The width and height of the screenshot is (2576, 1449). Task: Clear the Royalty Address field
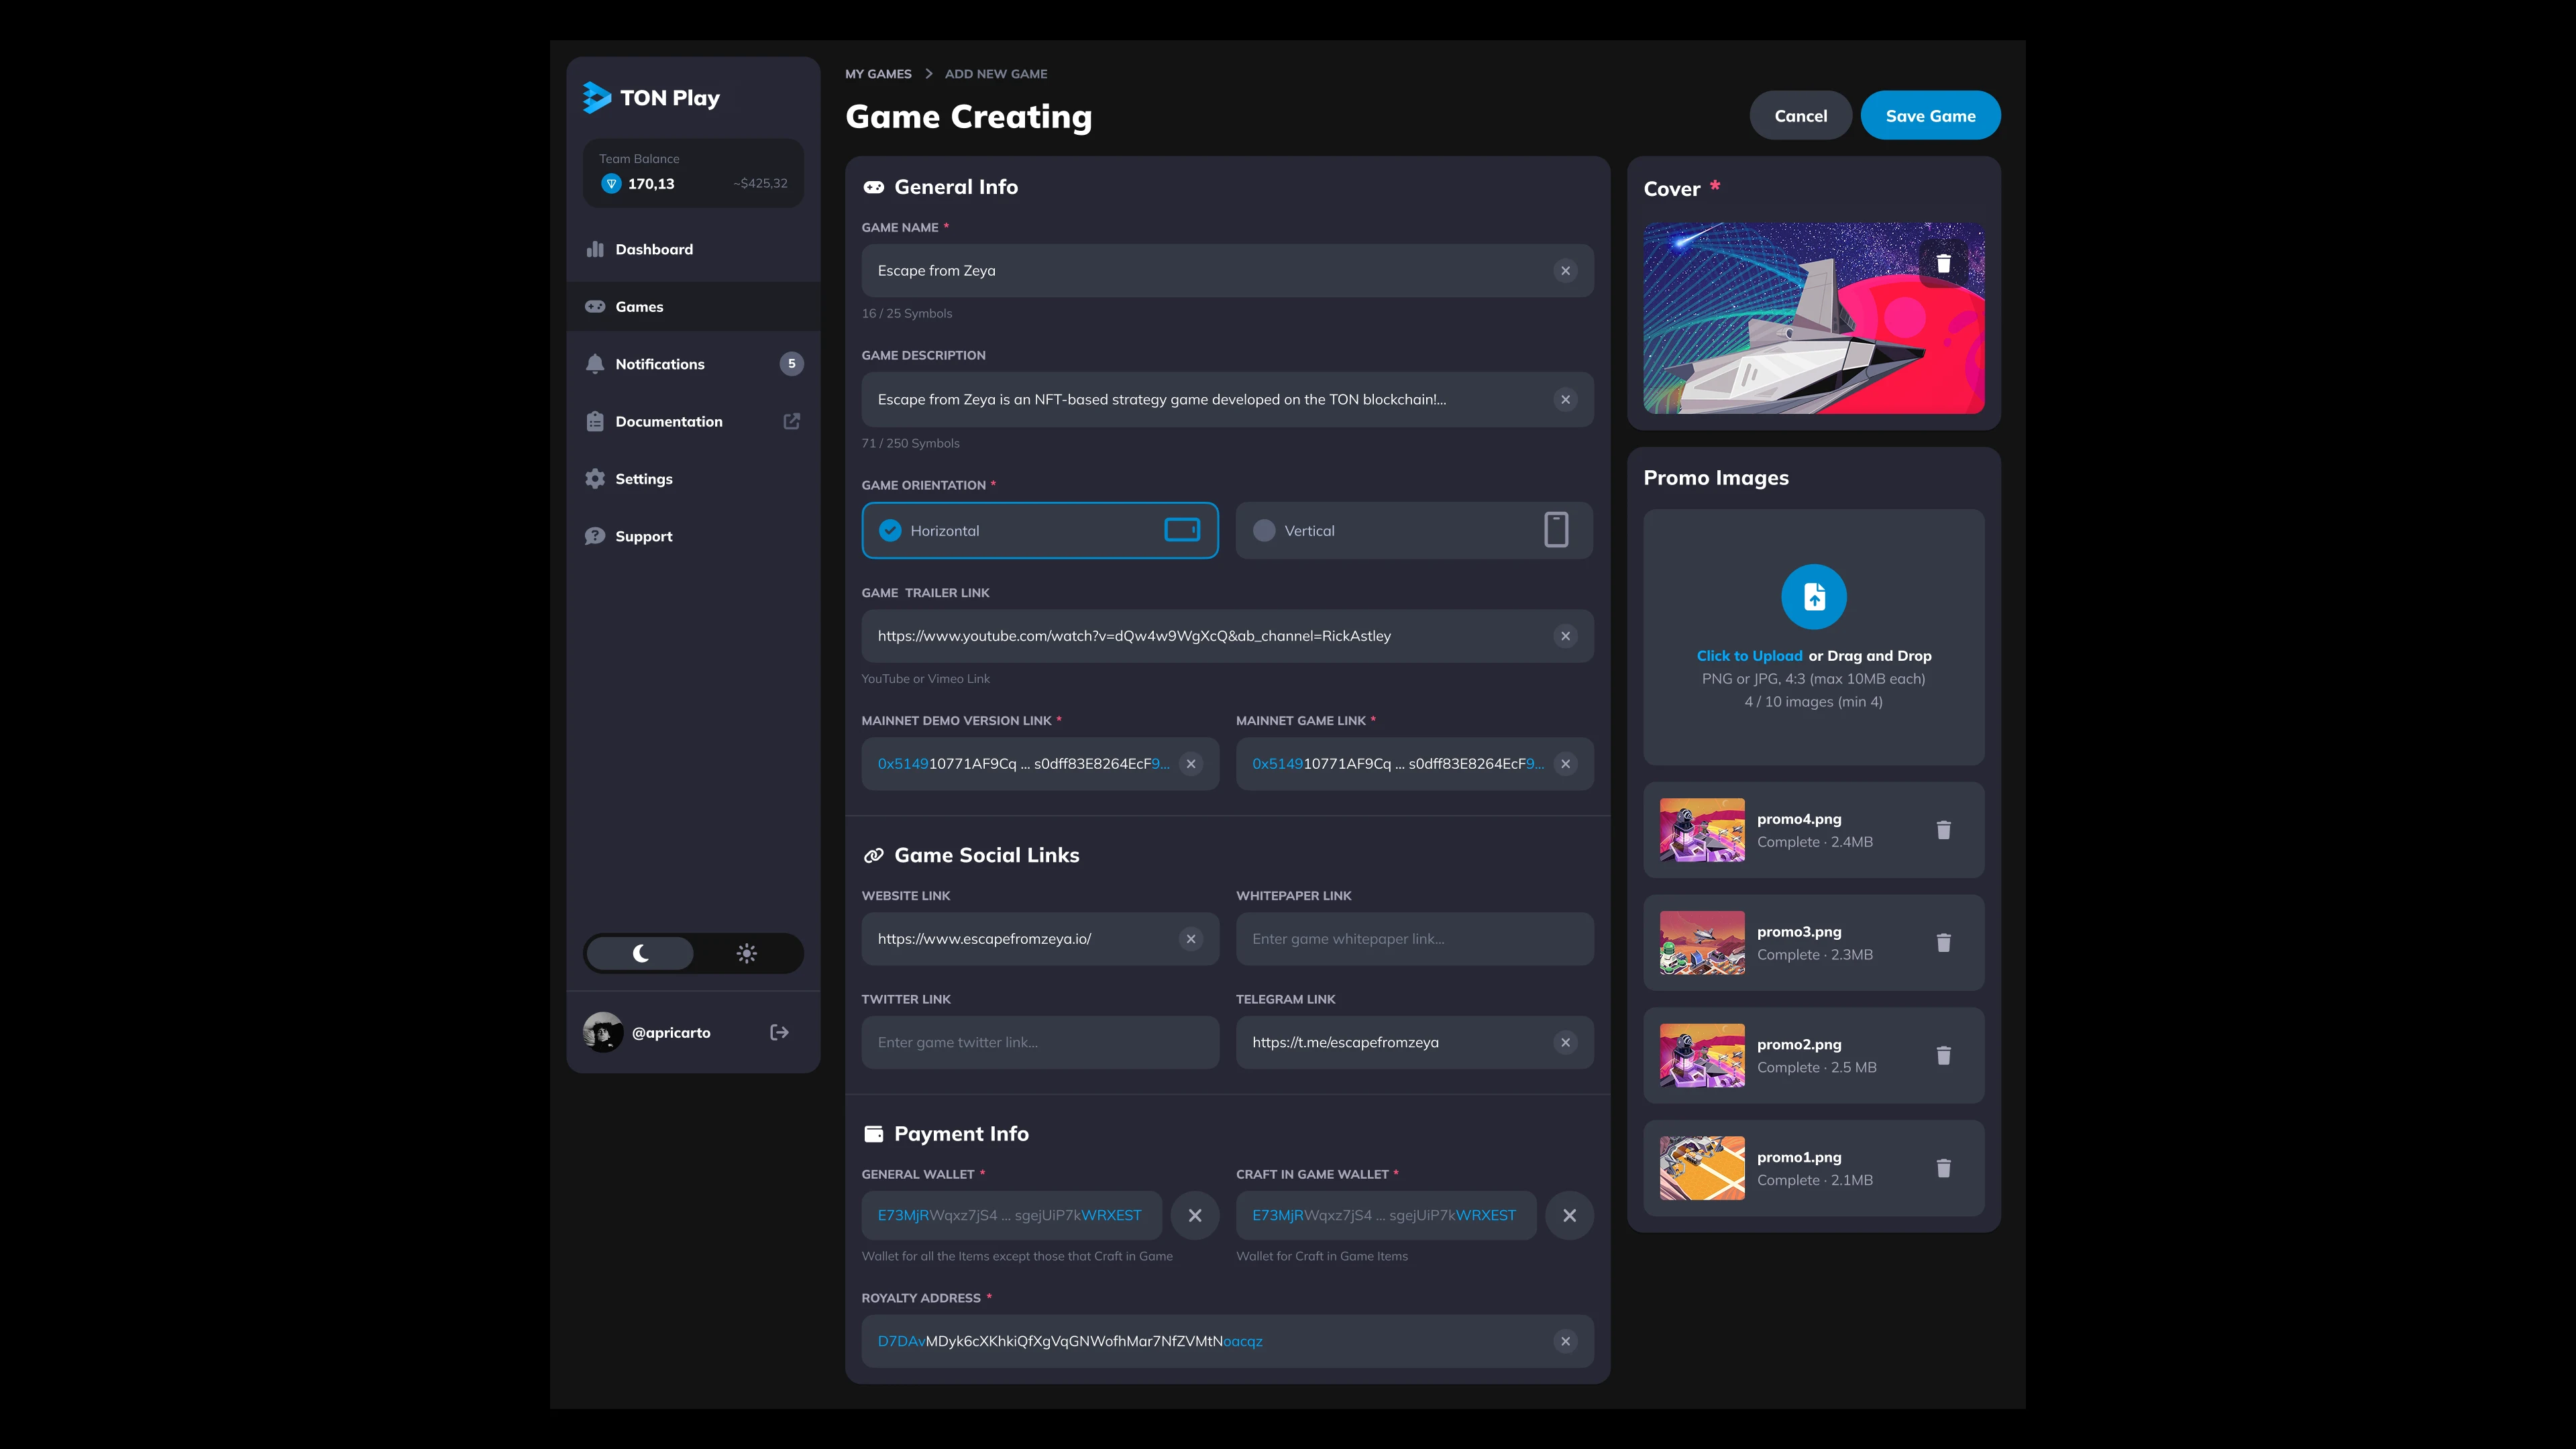[1565, 1341]
